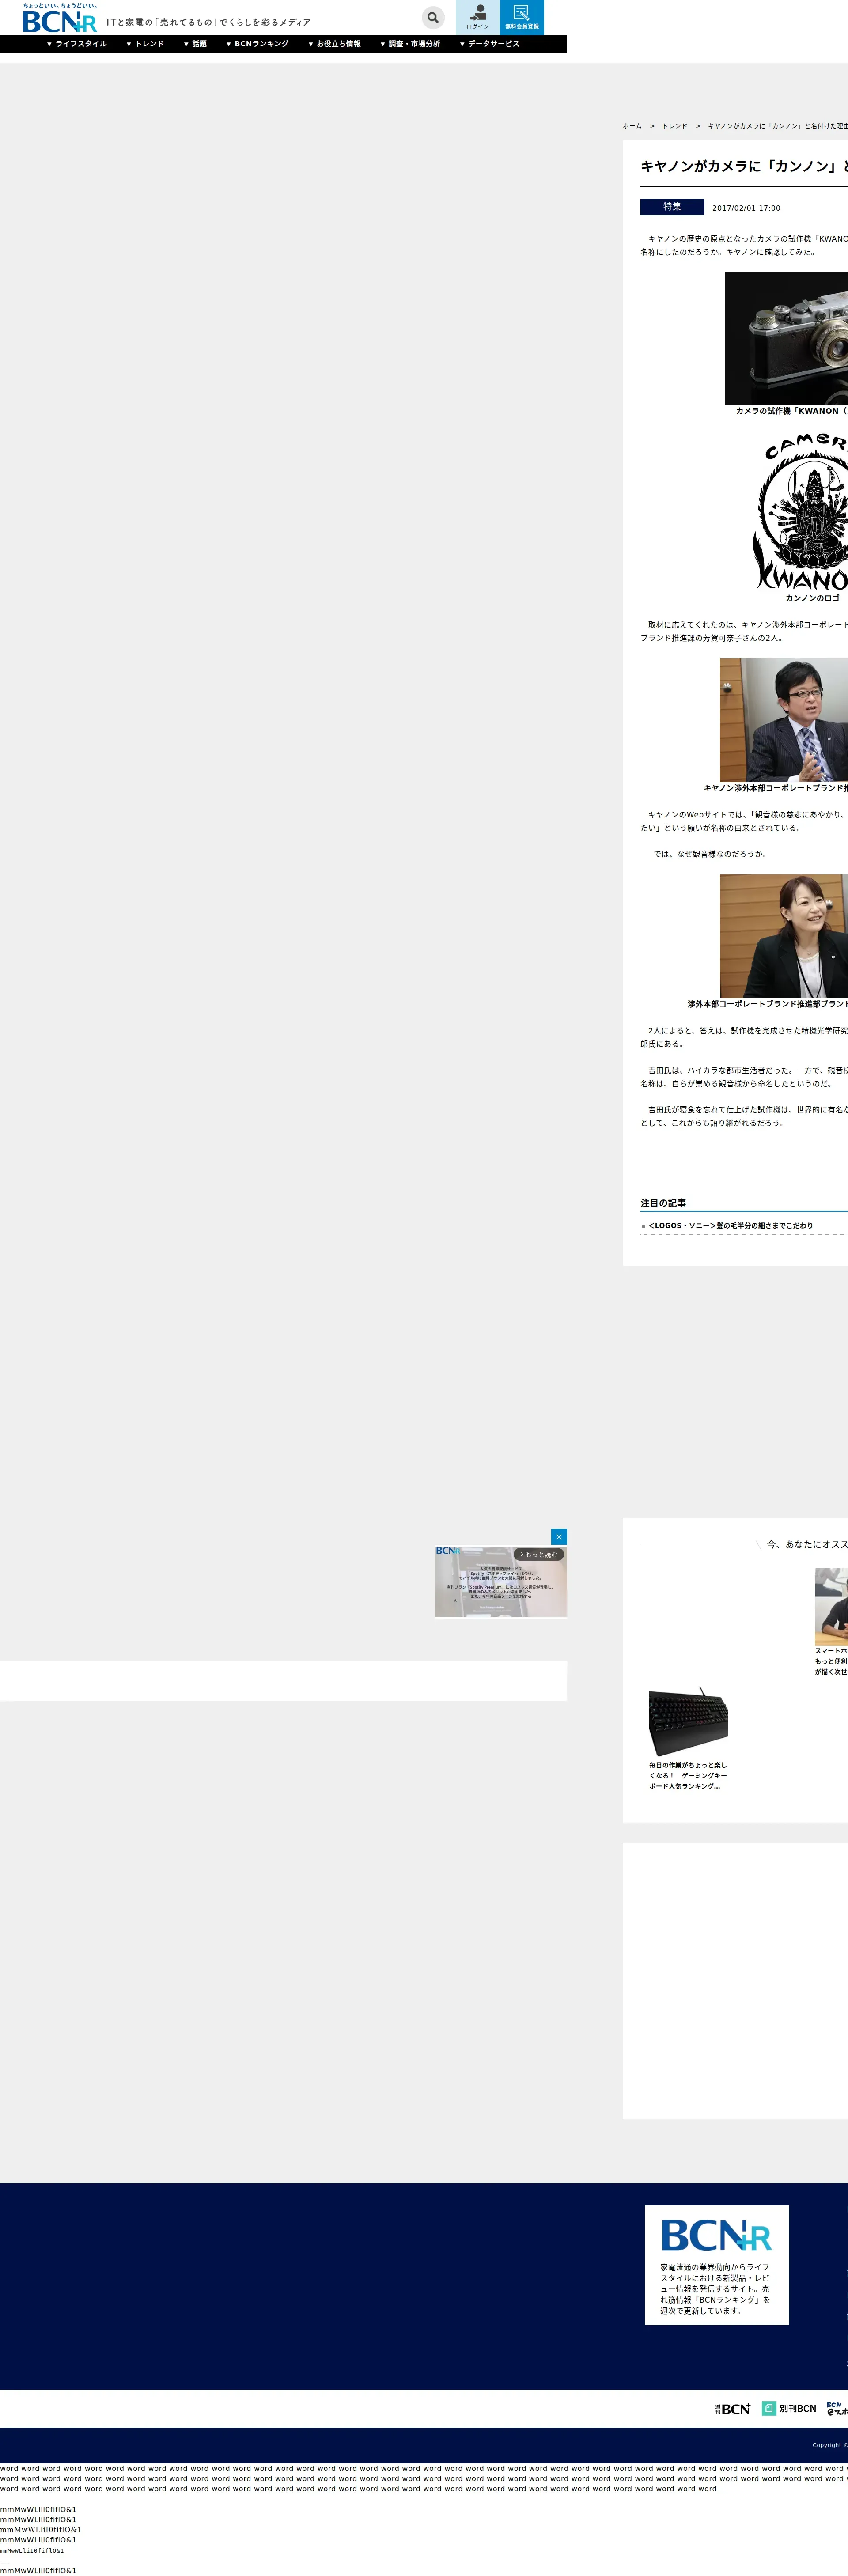Close the floating Spotify popup
Image resolution: width=848 pixels, height=2576 pixels.
(559, 1536)
